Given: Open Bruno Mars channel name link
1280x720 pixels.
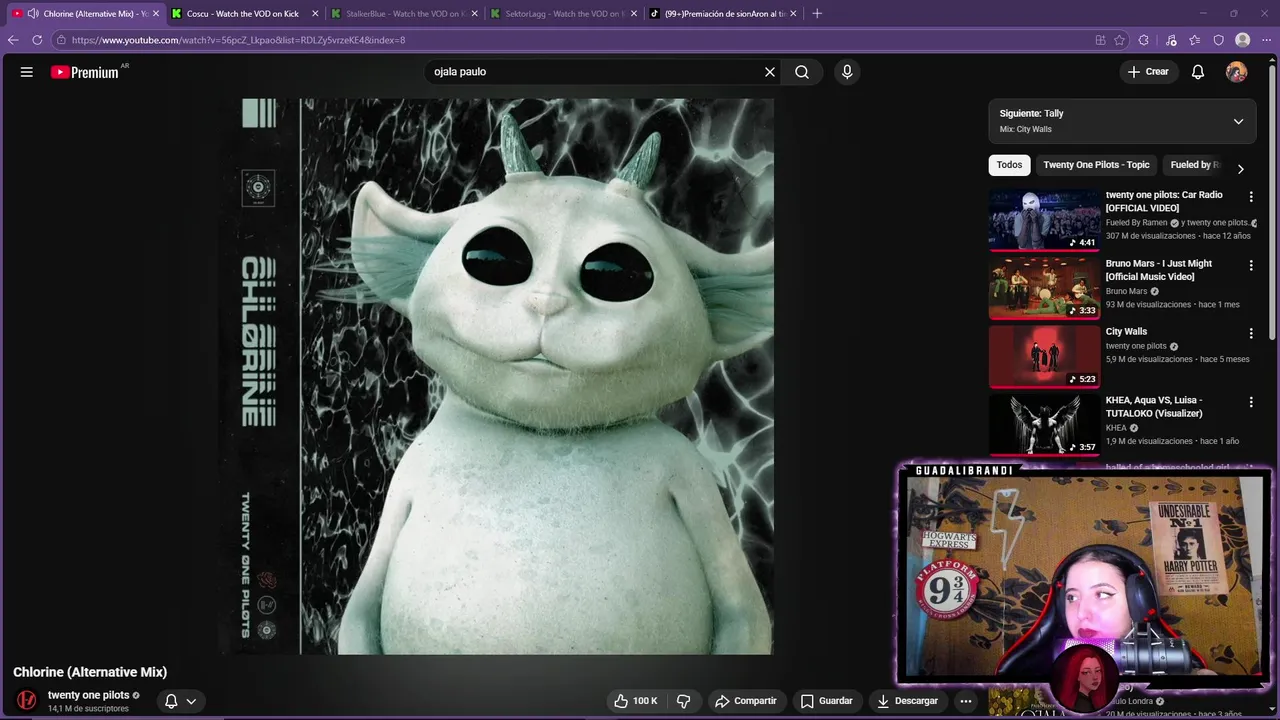Looking at the screenshot, I should pos(1126,291).
